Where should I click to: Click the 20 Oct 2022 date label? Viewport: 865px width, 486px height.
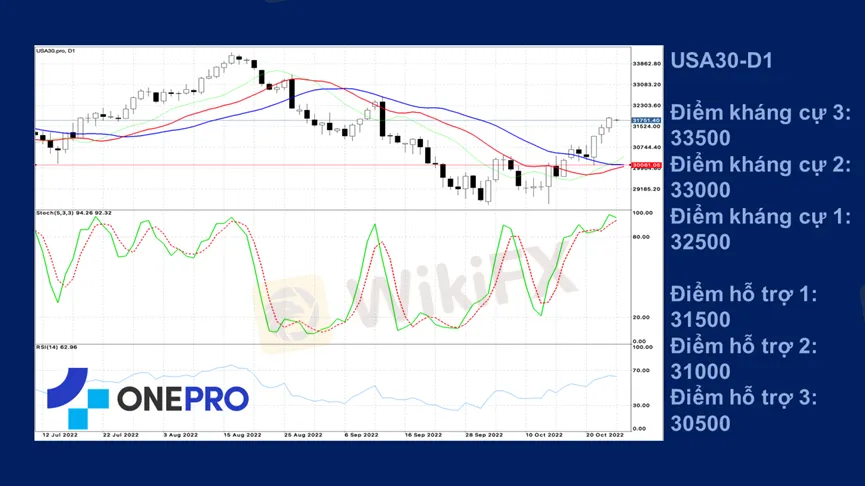[605, 435]
